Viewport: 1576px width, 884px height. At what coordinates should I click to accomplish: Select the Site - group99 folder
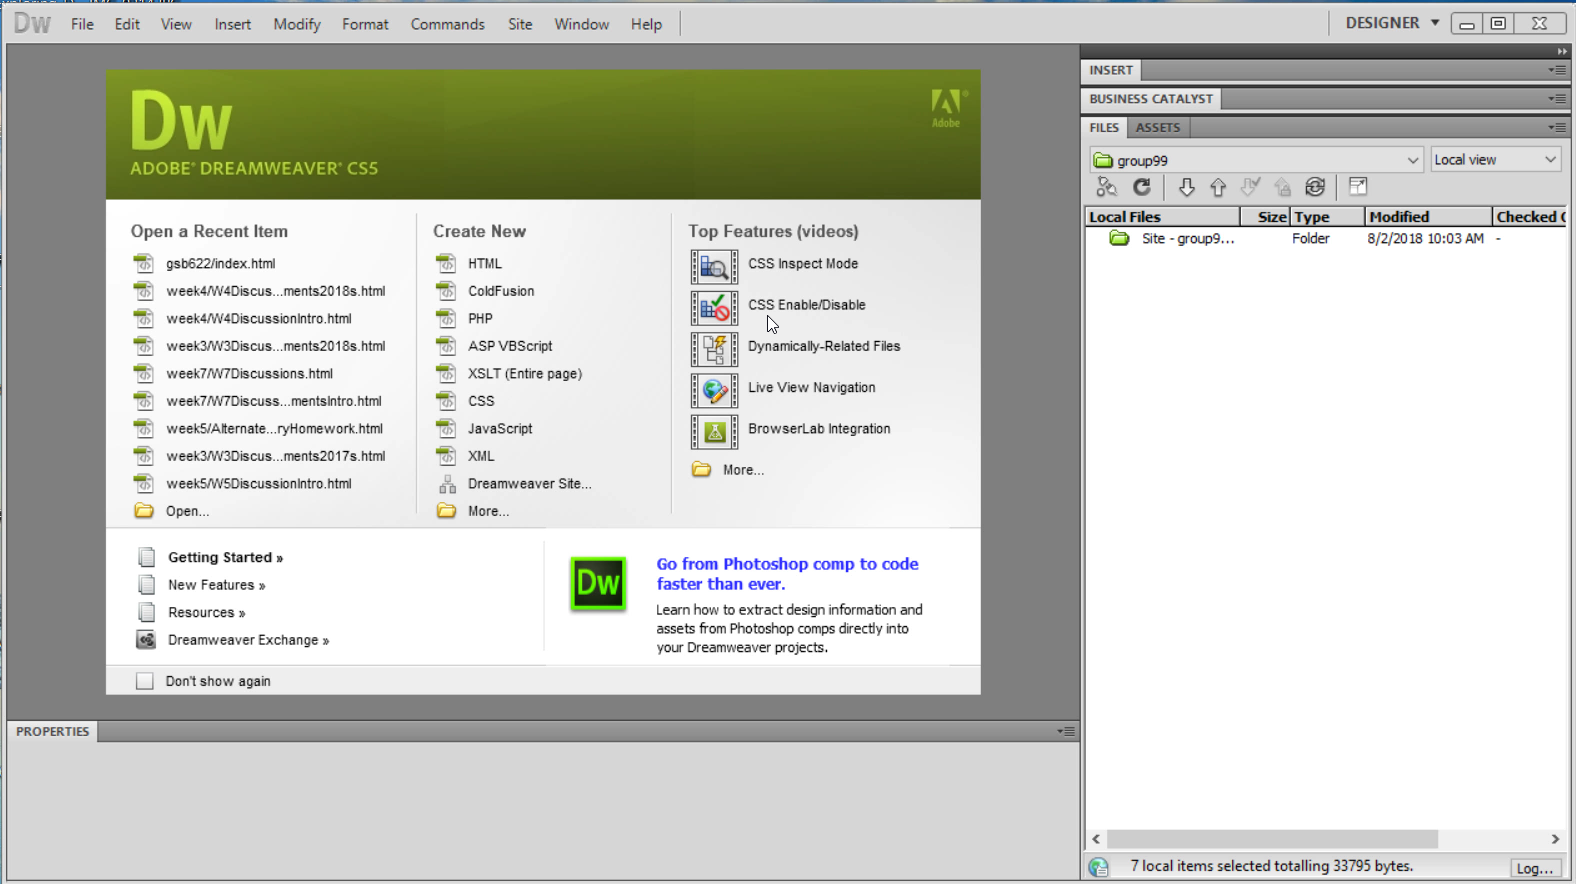click(1187, 239)
